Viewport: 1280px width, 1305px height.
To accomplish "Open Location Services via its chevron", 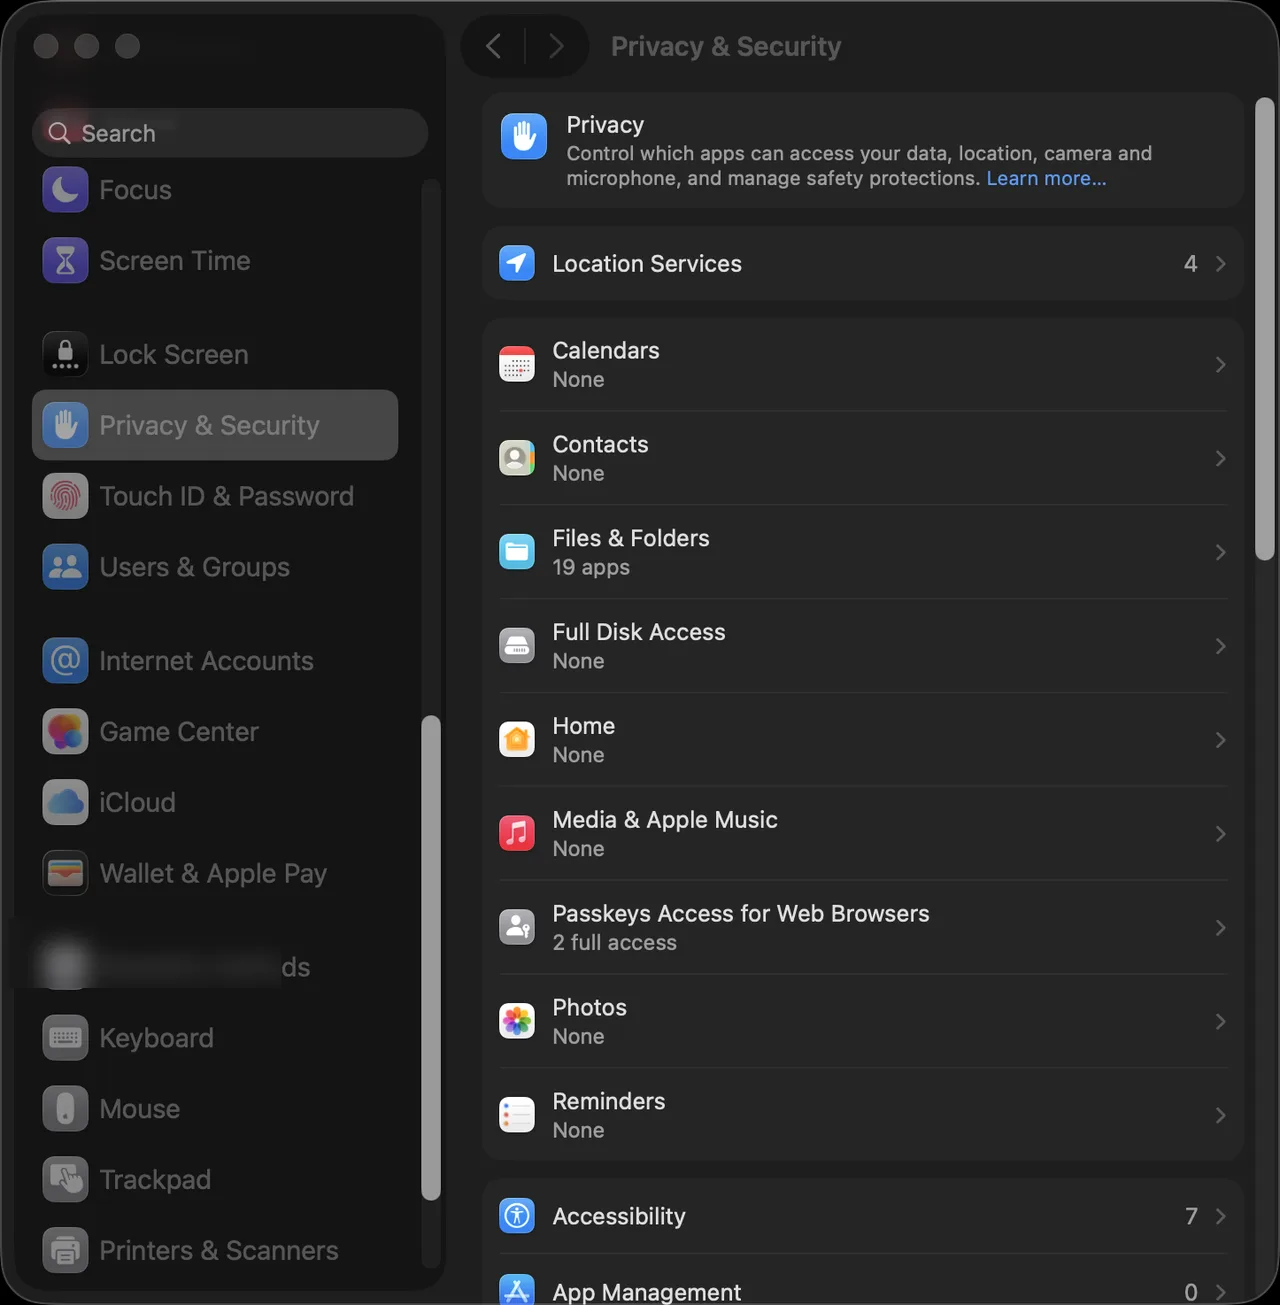I will click(1220, 263).
